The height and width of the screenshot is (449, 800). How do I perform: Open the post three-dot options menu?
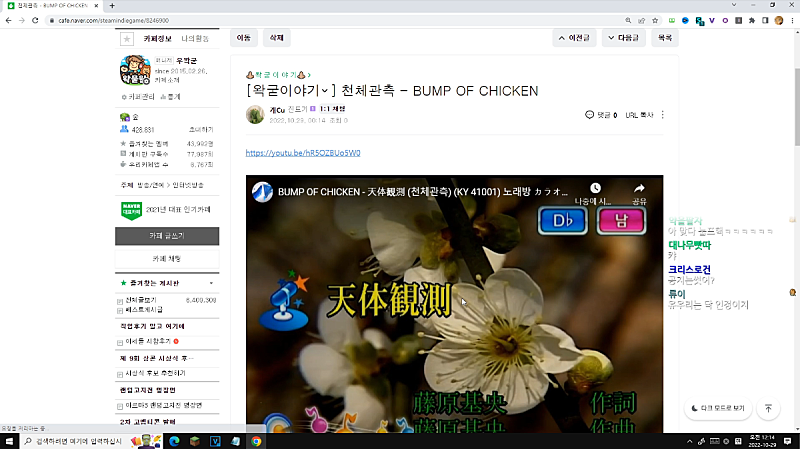[x=663, y=115]
